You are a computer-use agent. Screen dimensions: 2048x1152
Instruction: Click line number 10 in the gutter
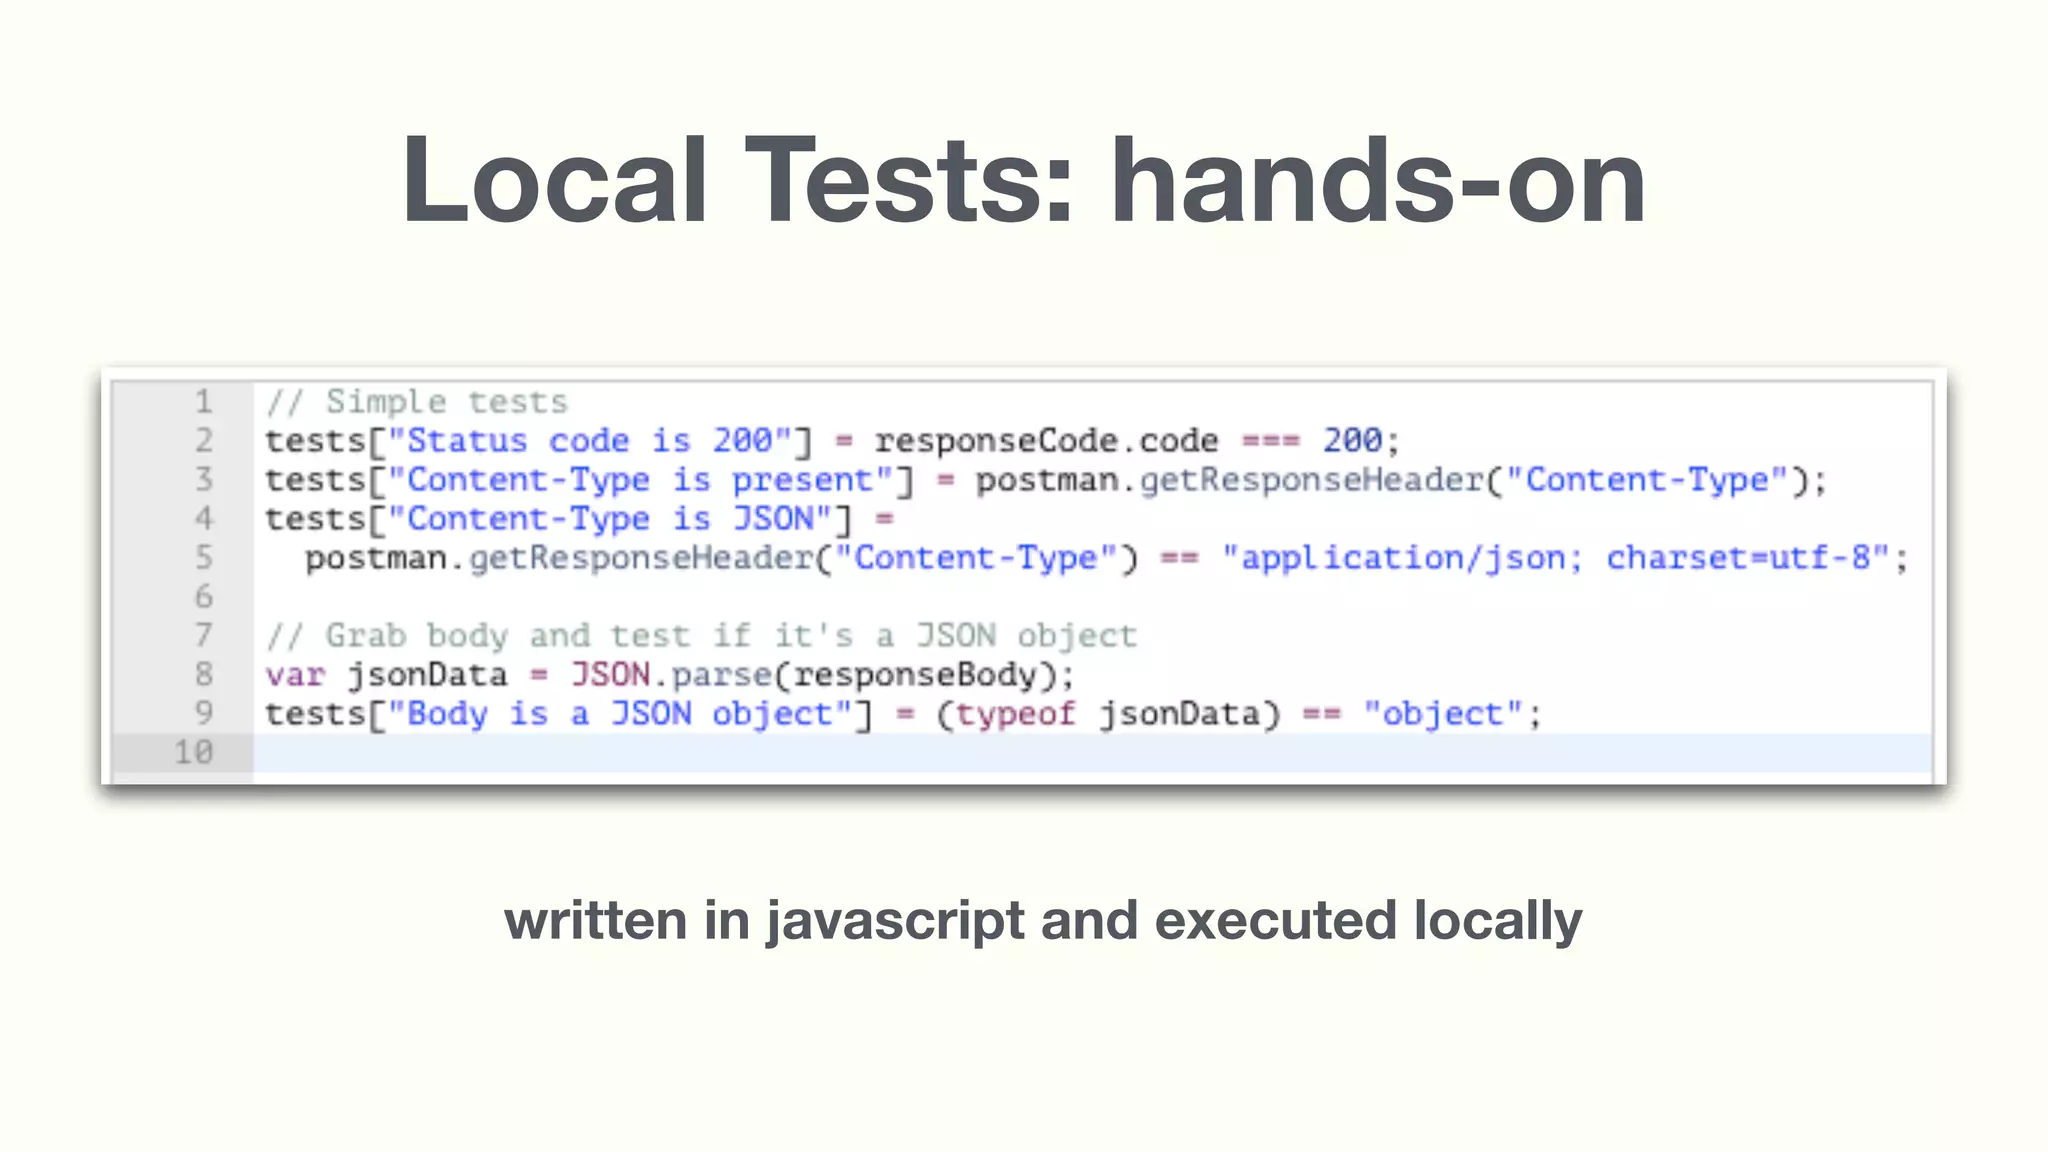pos(194,753)
